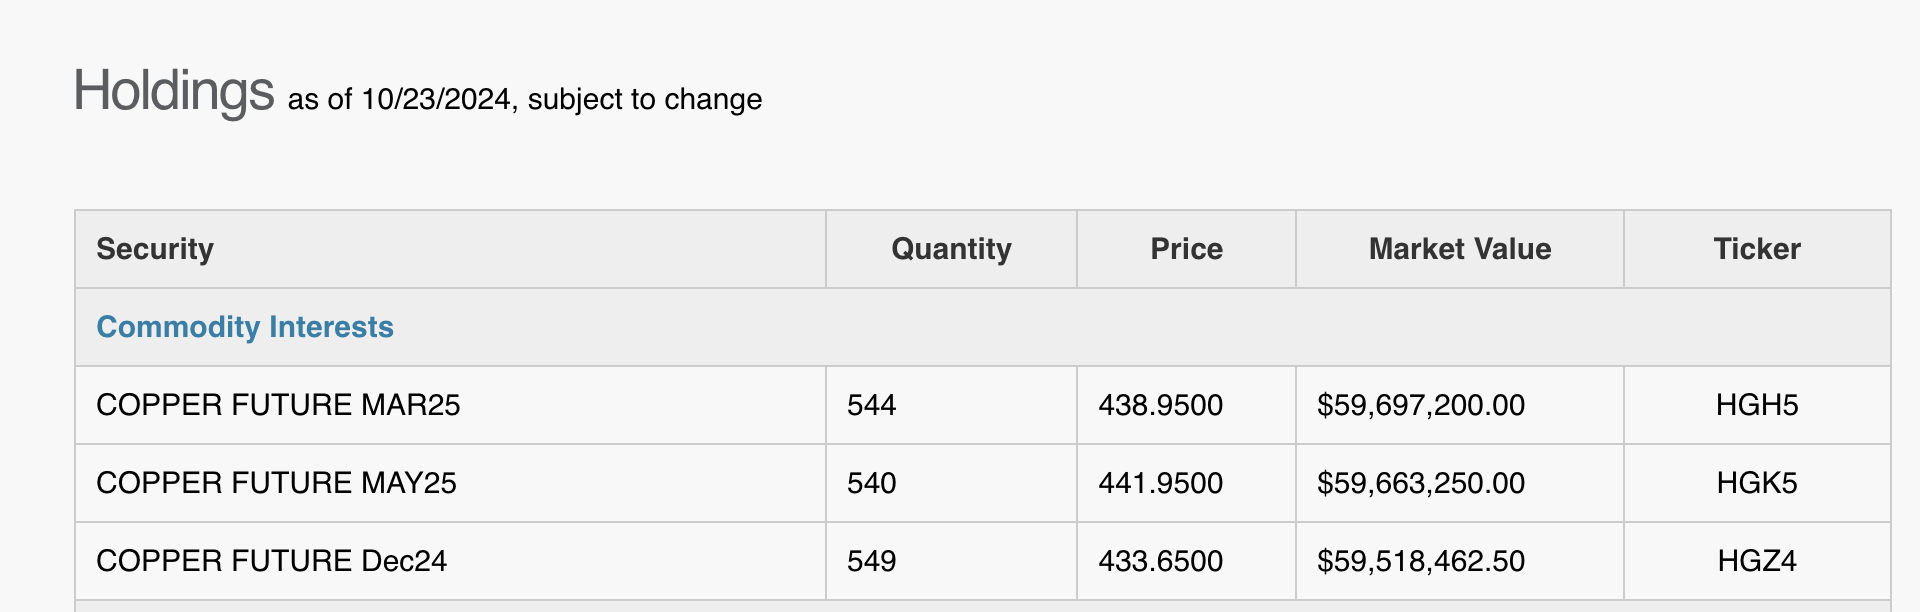Image resolution: width=1920 pixels, height=612 pixels.
Task: Click the Holdings heading
Action: point(174,91)
